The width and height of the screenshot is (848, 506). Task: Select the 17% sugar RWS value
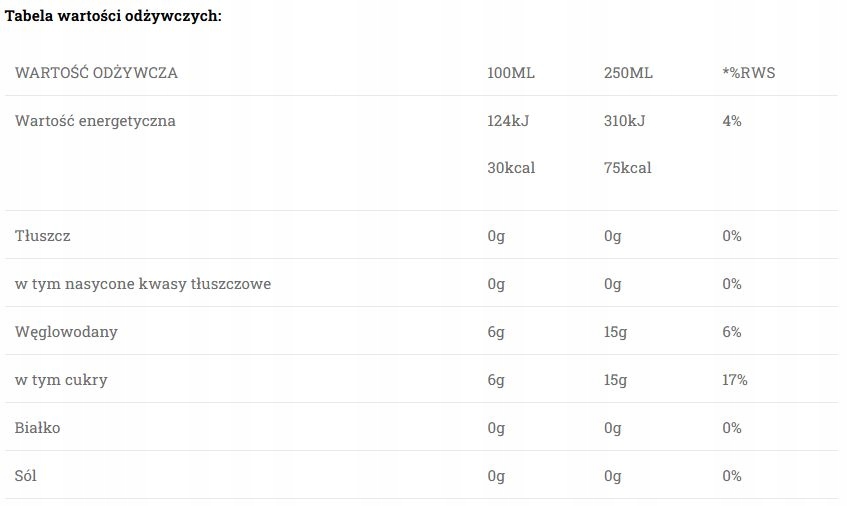click(734, 380)
